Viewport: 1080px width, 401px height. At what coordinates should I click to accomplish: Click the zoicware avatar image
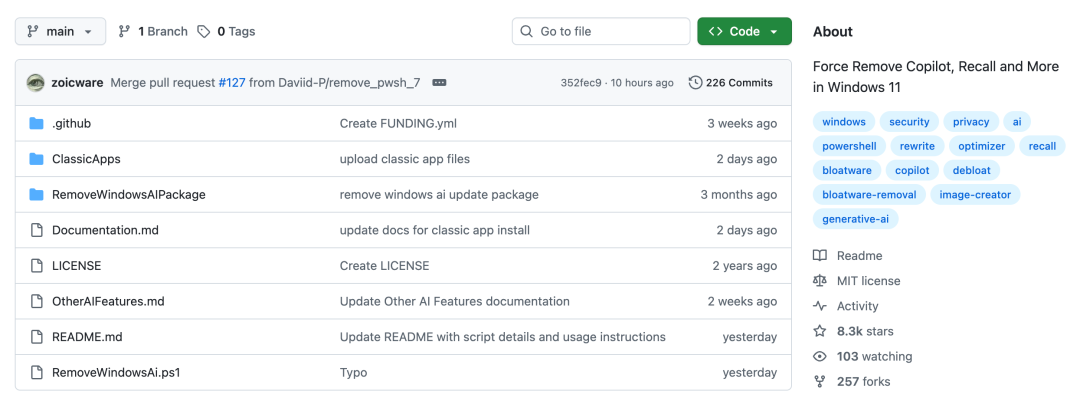(36, 83)
